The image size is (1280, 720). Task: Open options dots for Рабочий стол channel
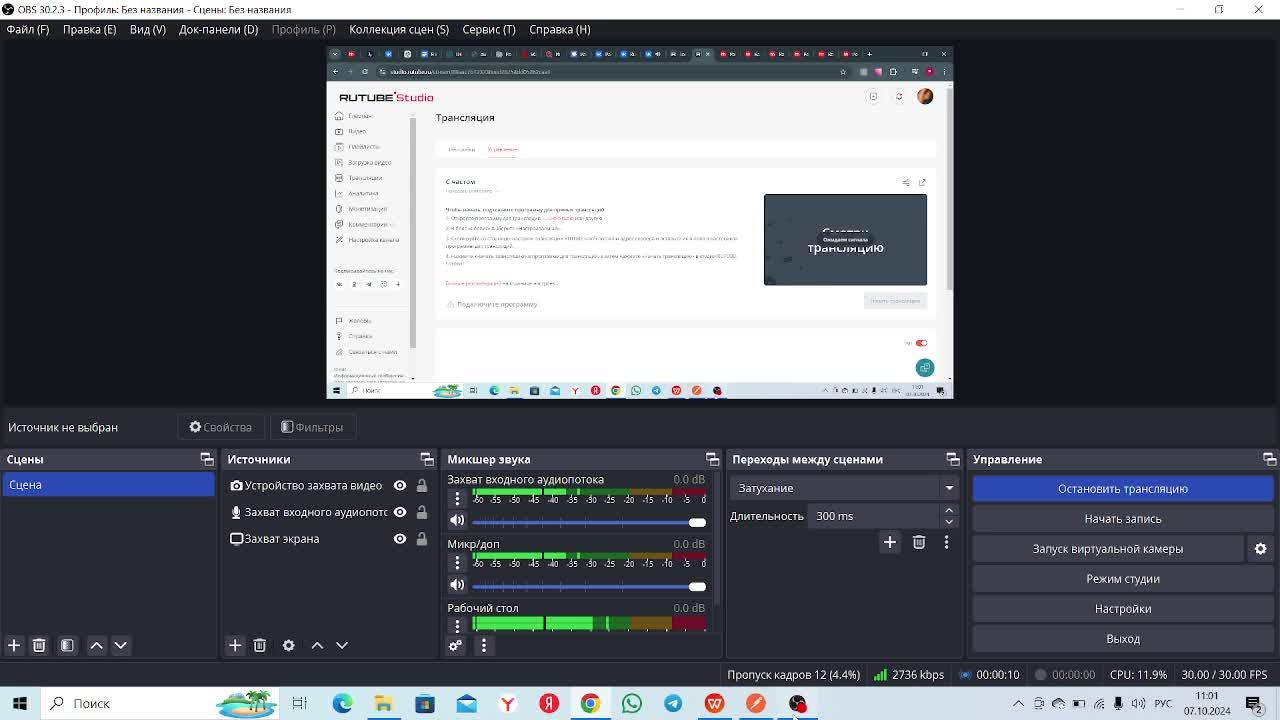click(457, 625)
